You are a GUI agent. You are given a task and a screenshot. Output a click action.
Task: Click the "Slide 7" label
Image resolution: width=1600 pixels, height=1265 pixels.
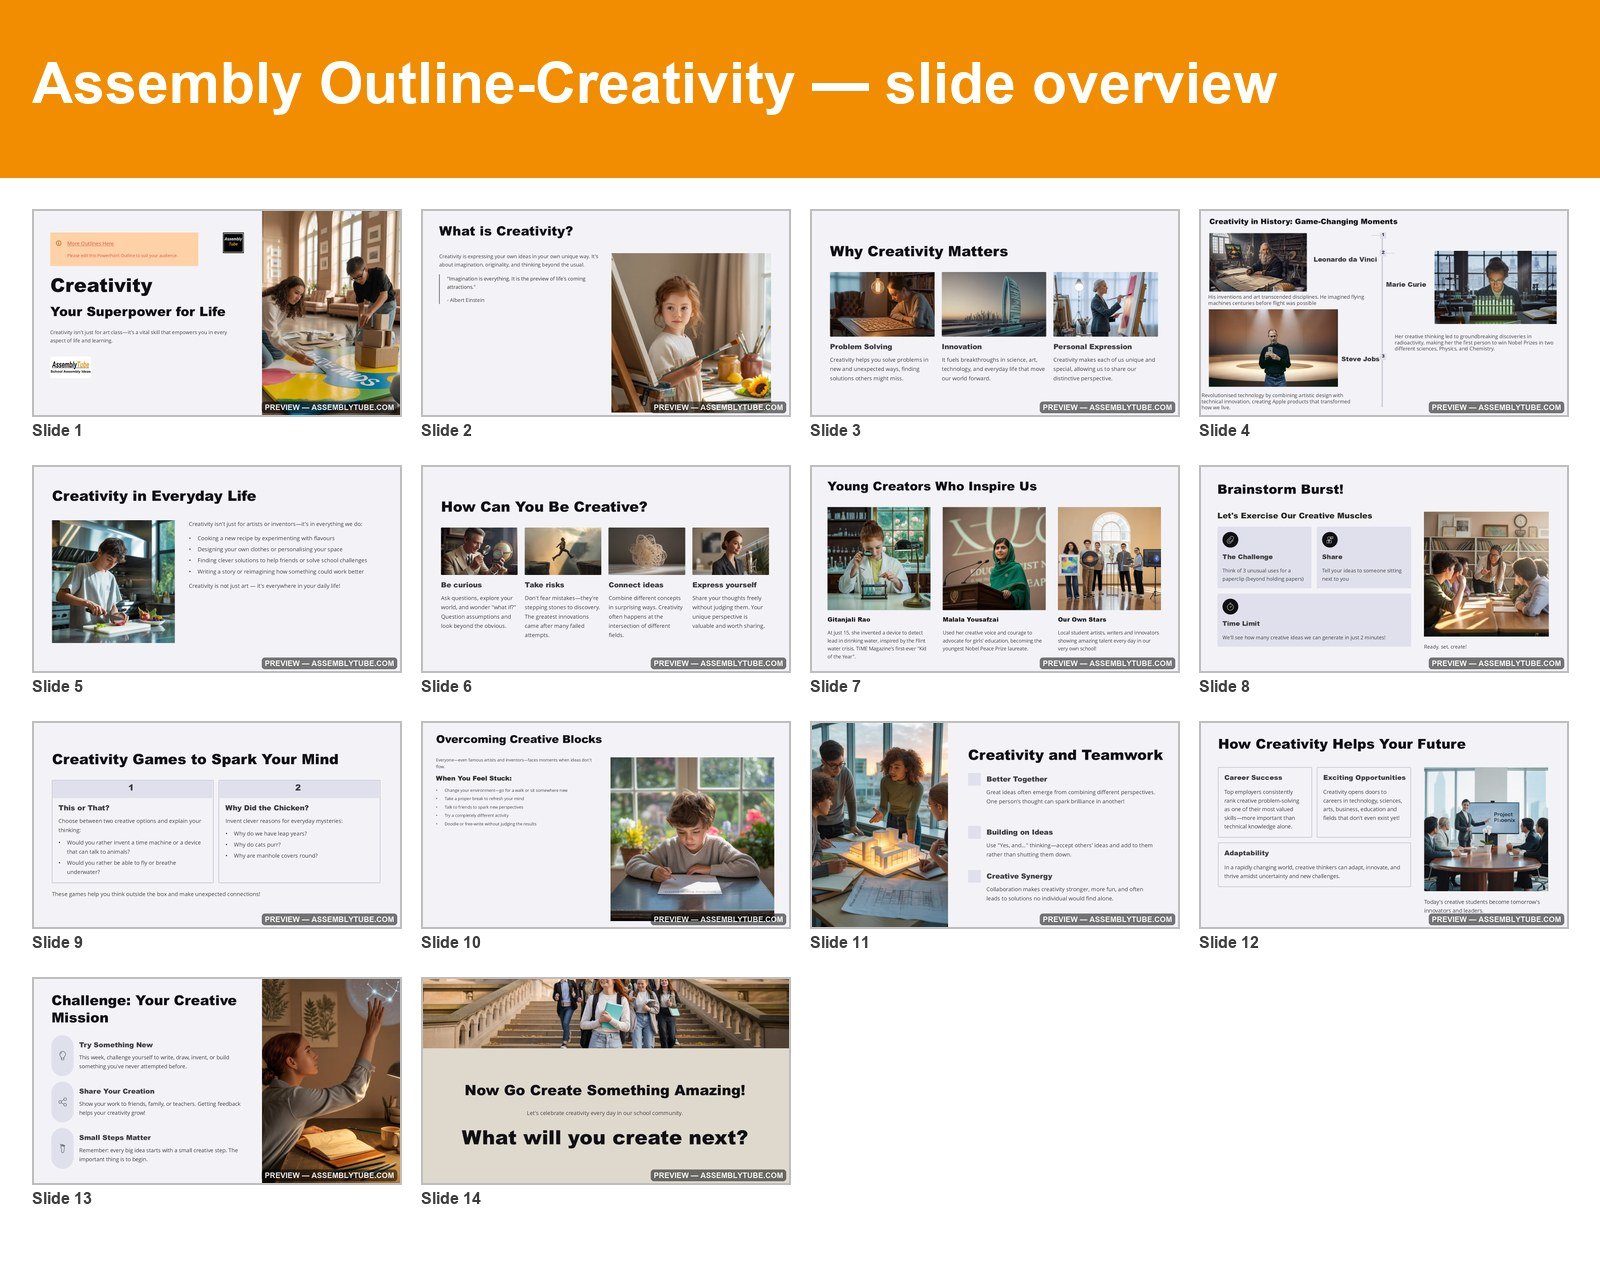(835, 686)
